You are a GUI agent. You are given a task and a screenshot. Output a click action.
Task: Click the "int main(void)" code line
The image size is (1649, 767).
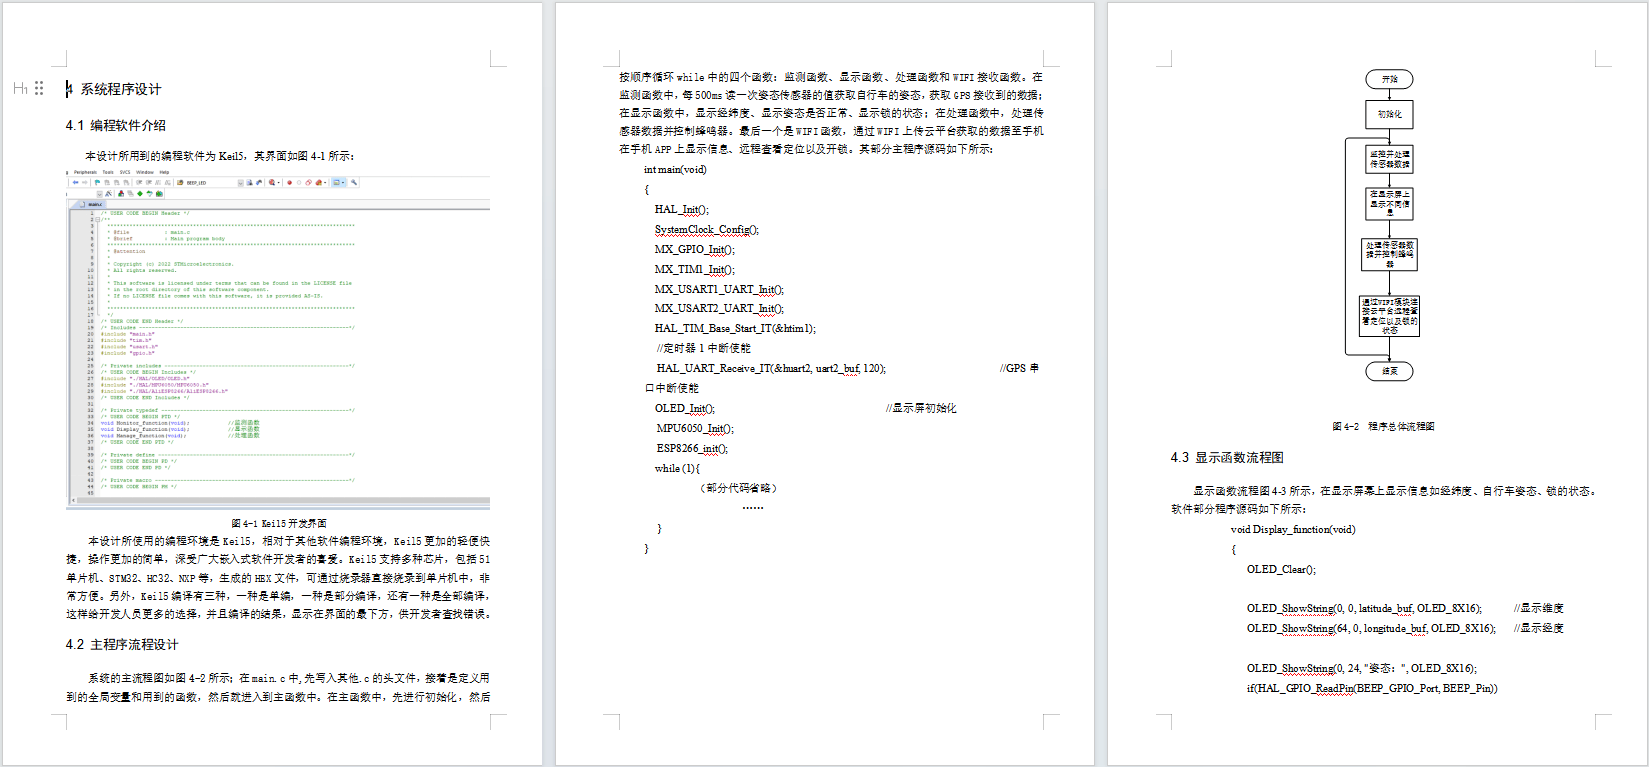(x=675, y=170)
